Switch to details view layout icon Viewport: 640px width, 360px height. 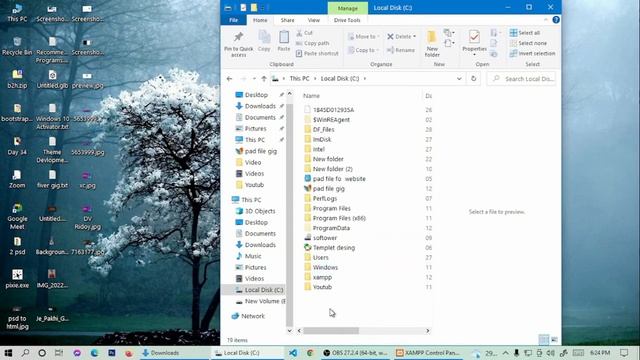pyautogui.click(x=543, y=339)
